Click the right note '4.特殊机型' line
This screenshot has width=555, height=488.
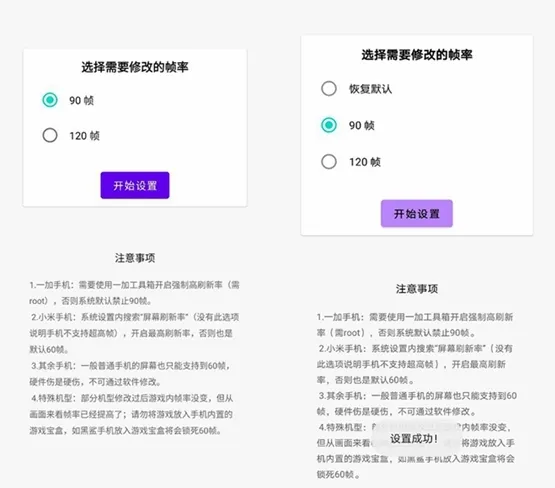click(x=415, y=427)
